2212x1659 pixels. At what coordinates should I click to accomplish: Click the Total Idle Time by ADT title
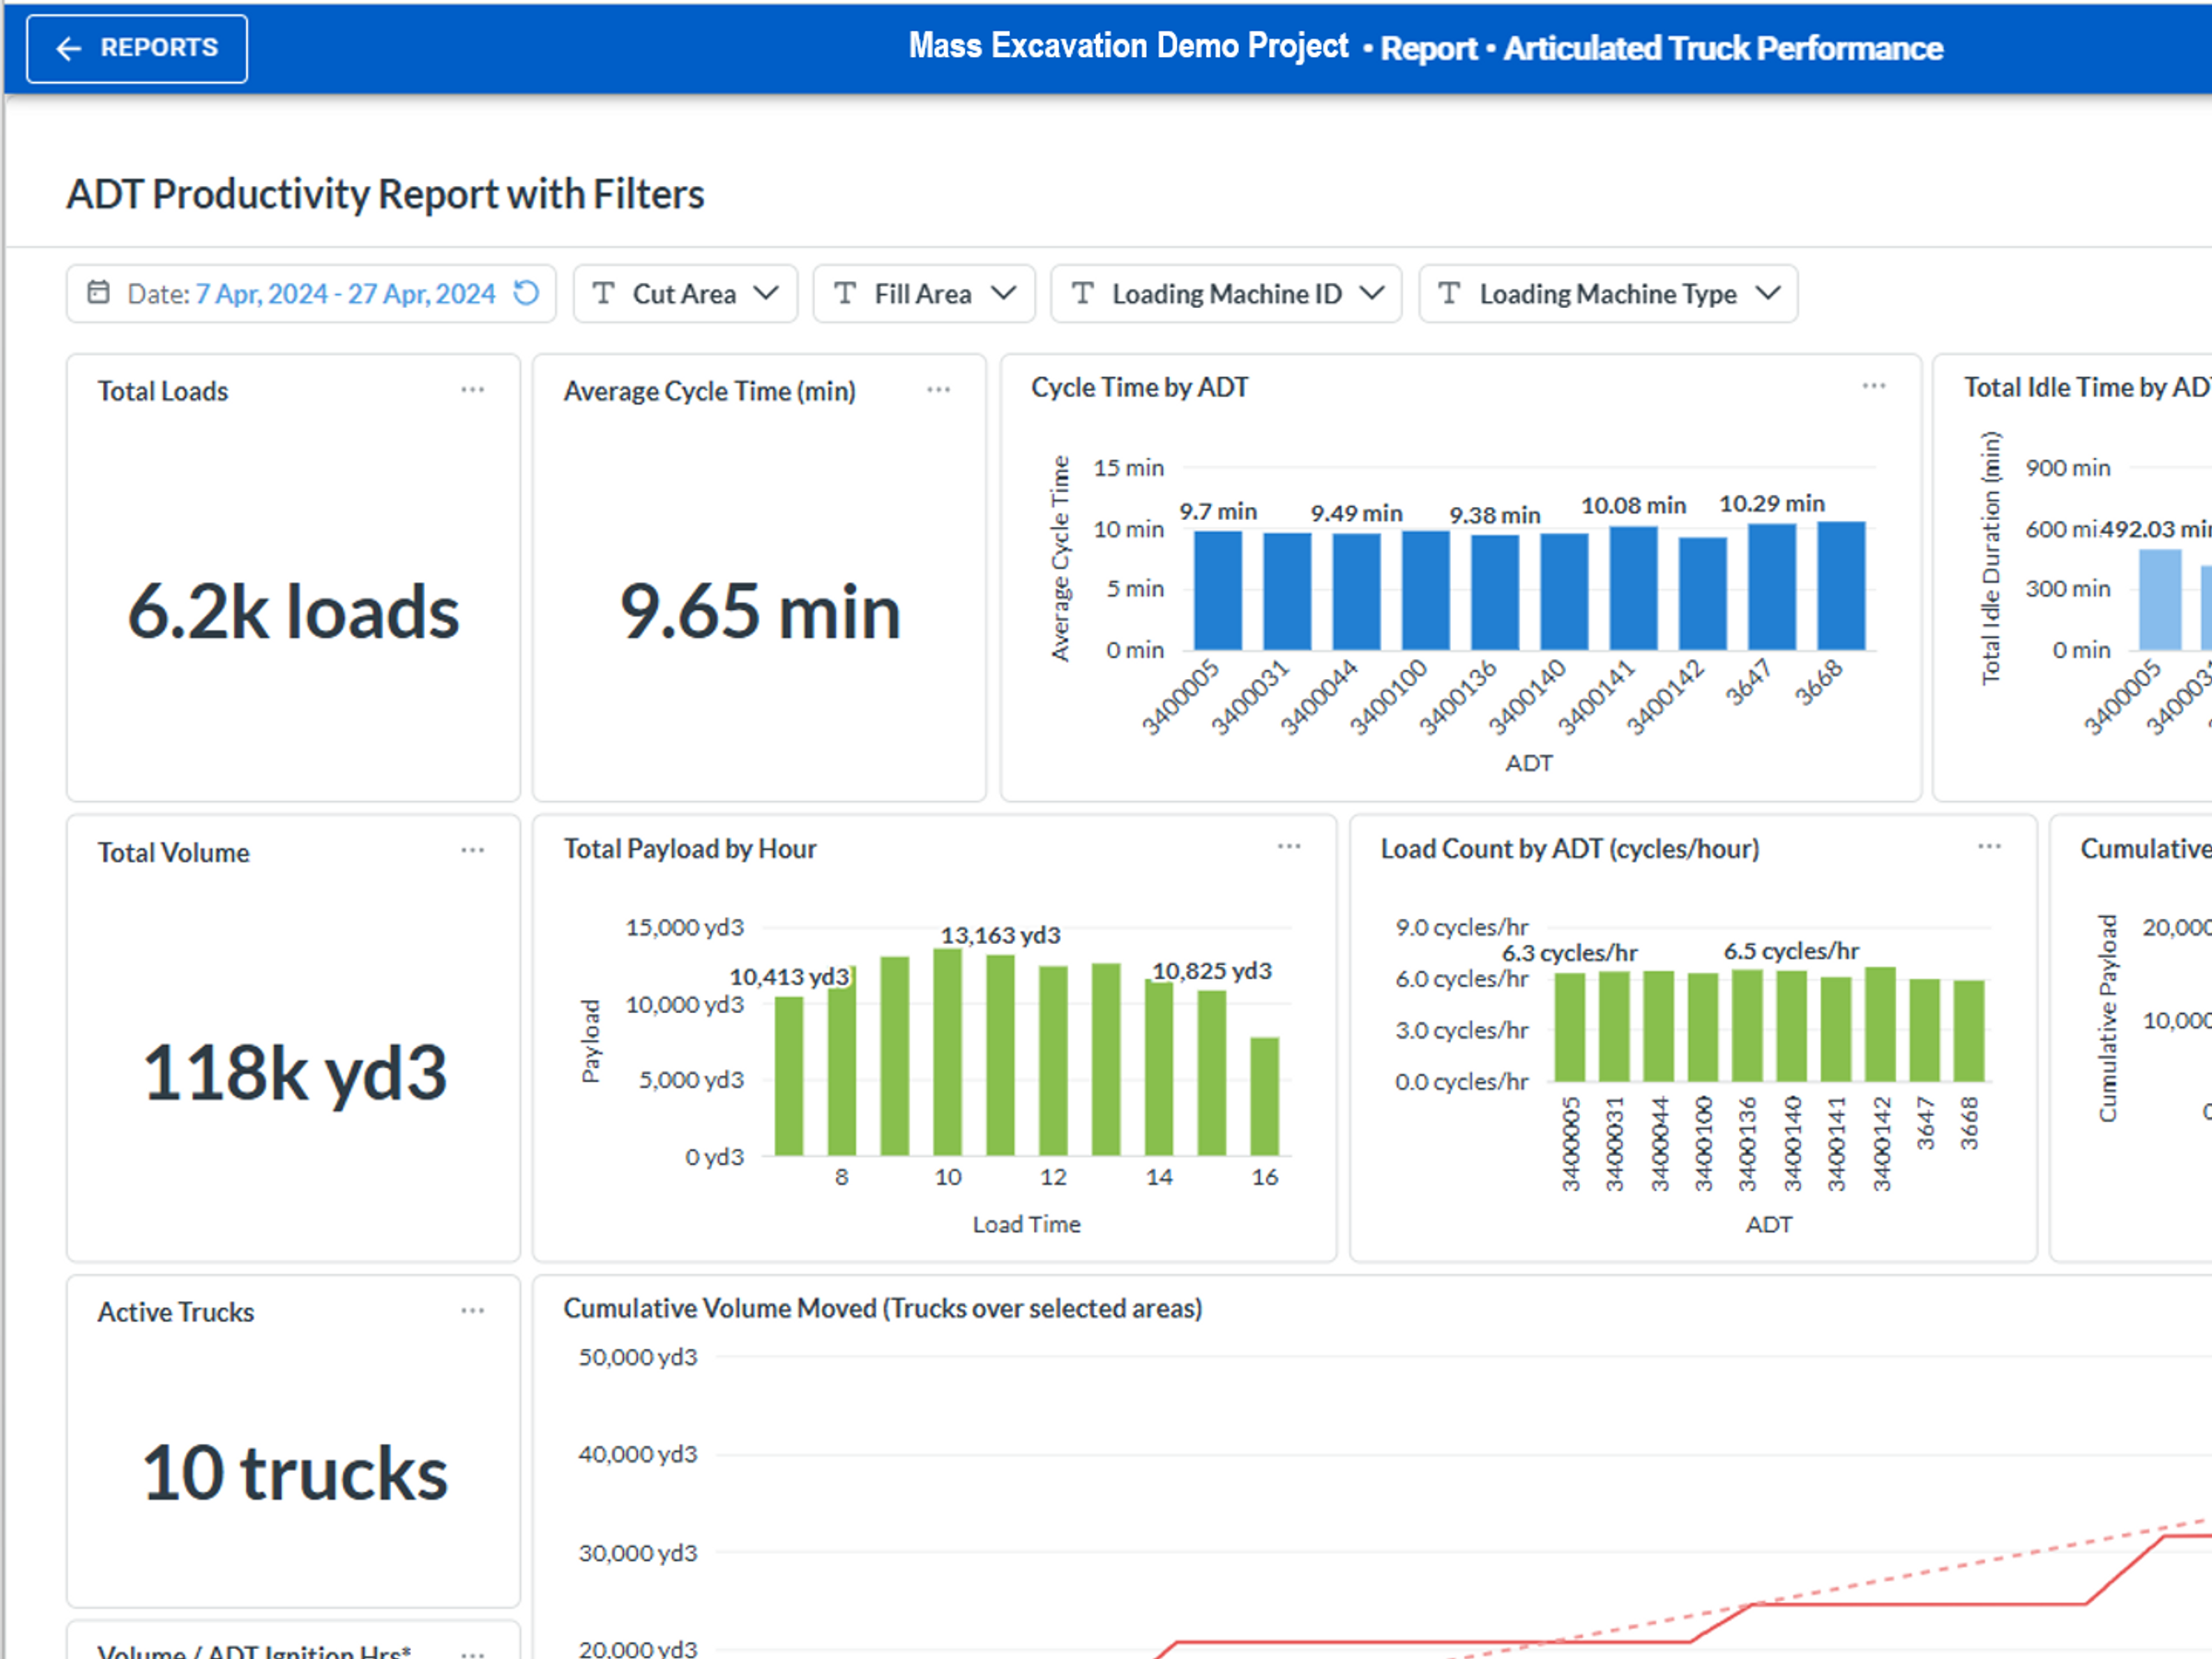pos(2088,387)
